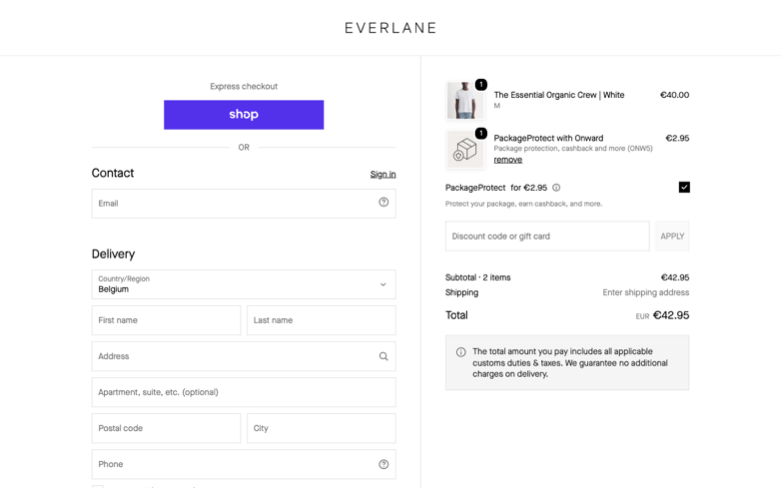Click the €2.95 PackageProtect line price

click(677, 138)
